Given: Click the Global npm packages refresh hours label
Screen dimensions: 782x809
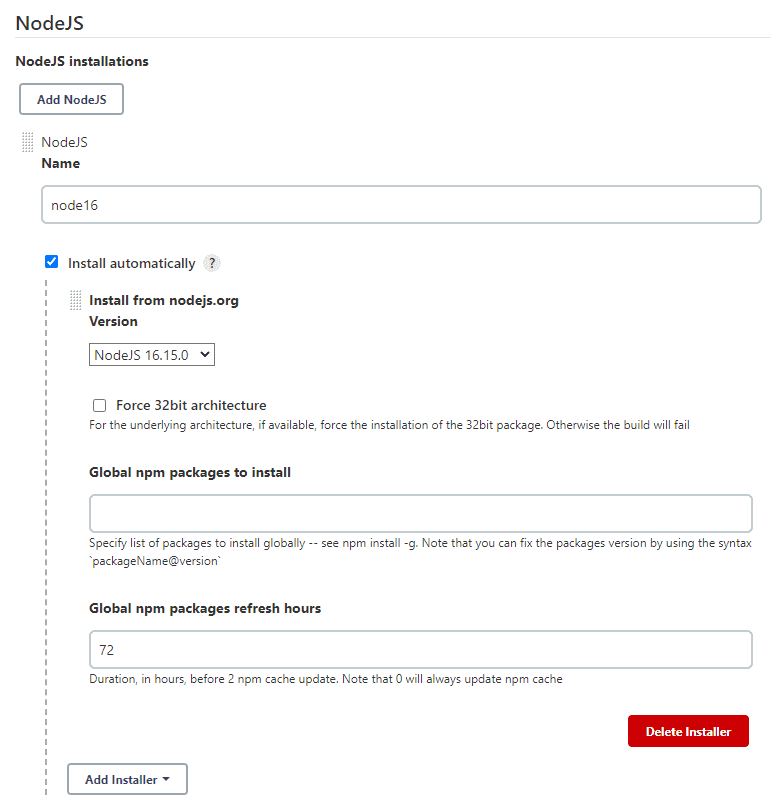Looking at the screenshot, I should coord(205,608).
